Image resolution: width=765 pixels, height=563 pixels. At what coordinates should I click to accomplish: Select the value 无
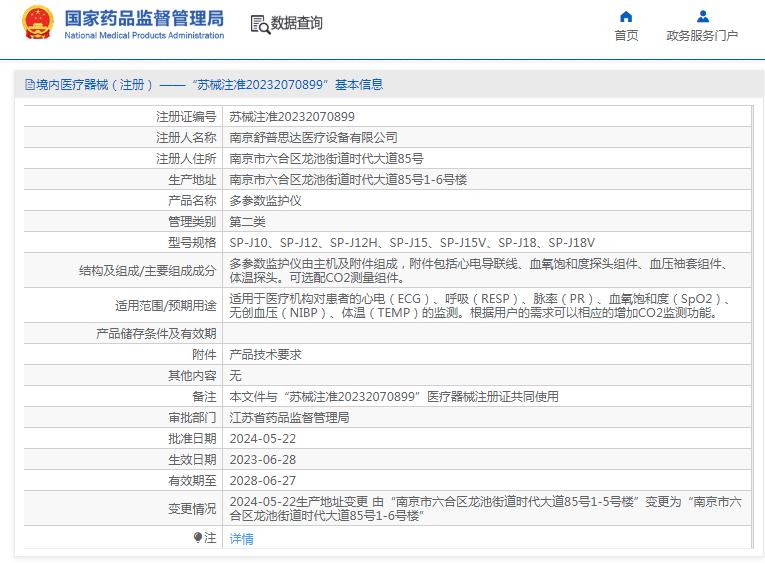click(x=235, y=375)
